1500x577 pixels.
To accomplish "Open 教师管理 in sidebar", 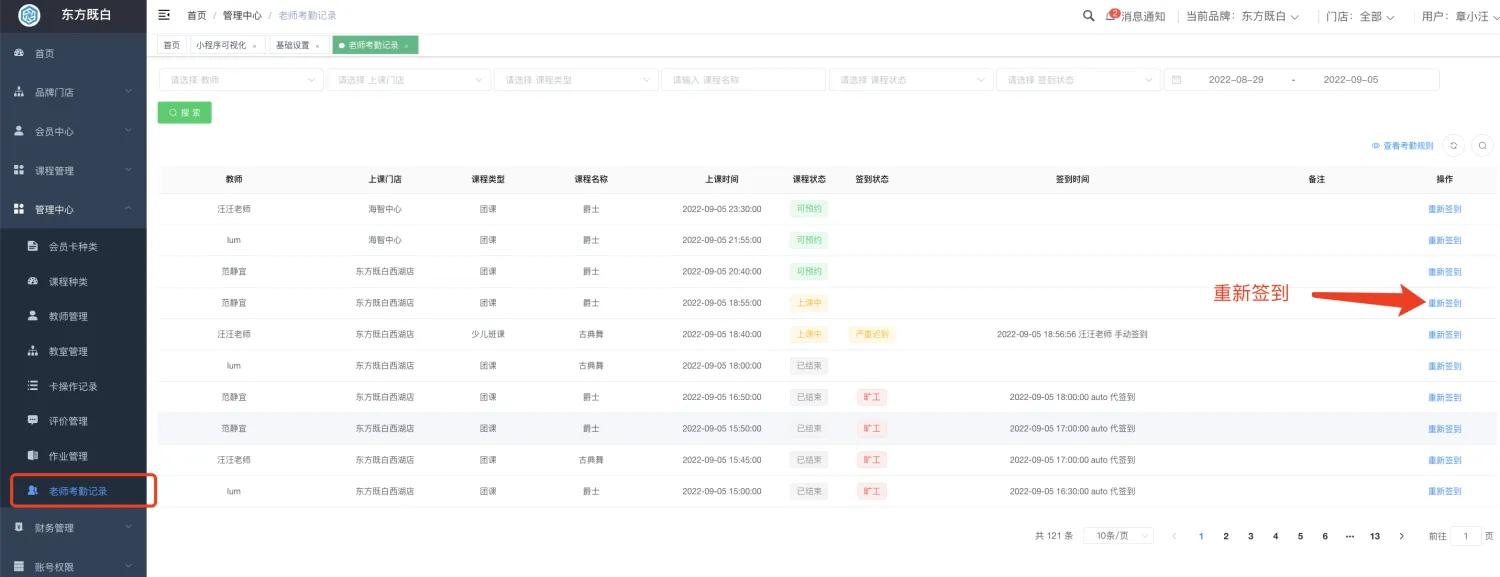I will pos(68,316).
